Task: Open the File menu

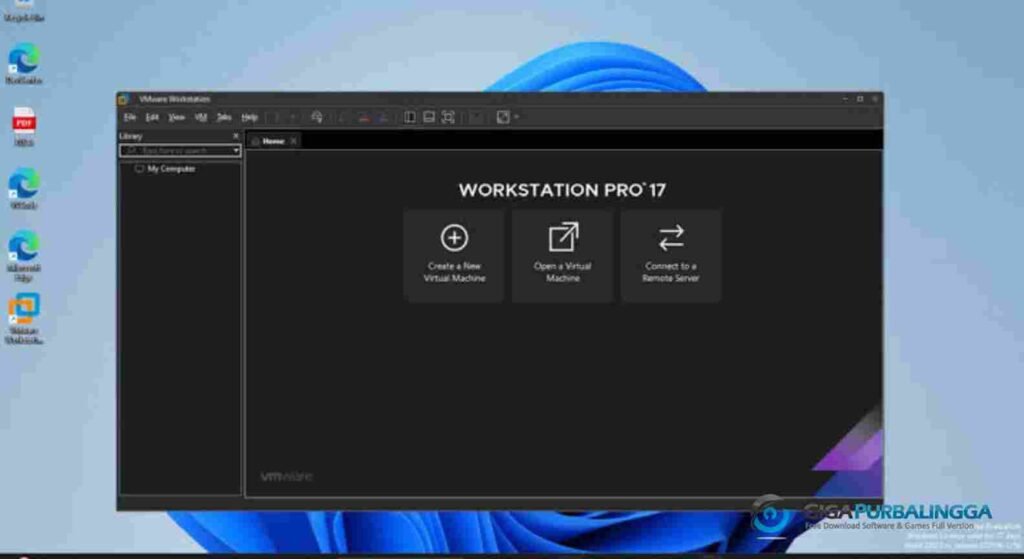Action: pyautogui.click(x=130, y=118)
